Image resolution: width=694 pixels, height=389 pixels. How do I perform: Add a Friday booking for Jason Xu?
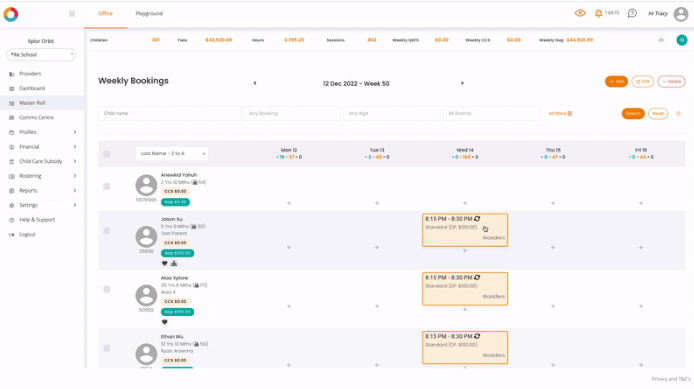(641, 247)
